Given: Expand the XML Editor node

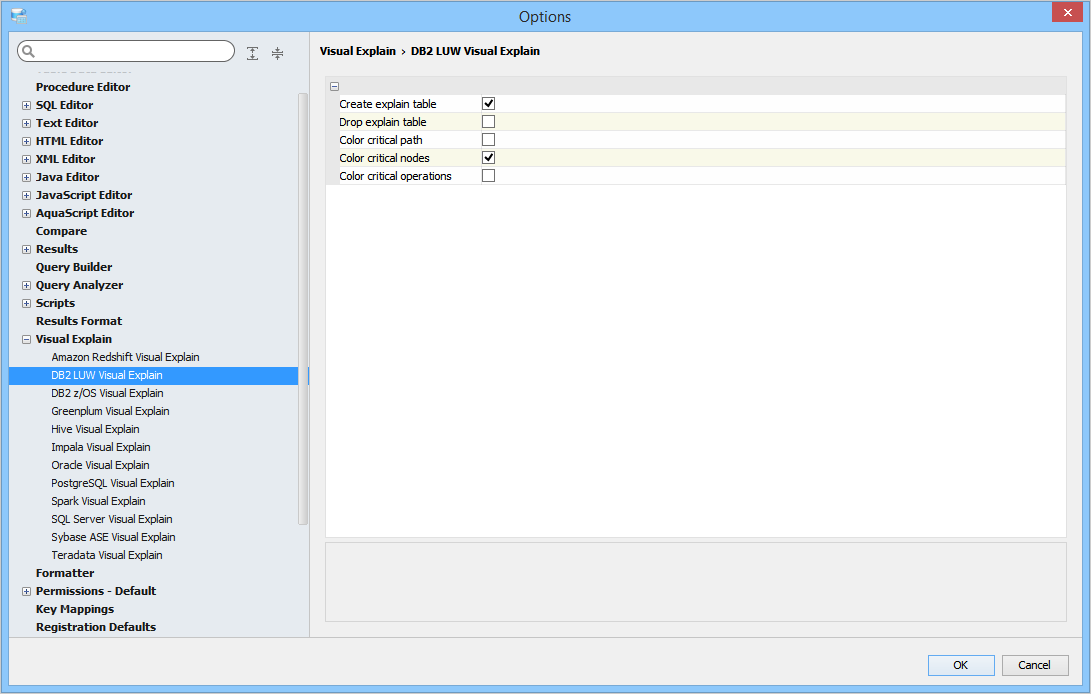Looking at the screenshot, I should pos(26,159).
